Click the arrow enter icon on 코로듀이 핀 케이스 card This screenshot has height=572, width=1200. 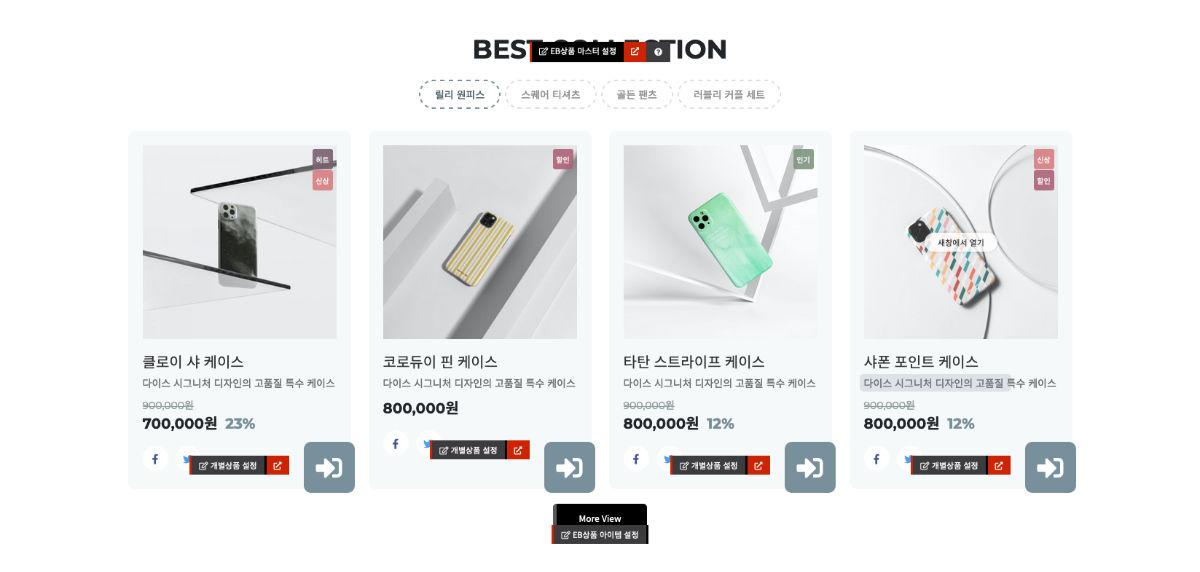(x=570, y=467)
